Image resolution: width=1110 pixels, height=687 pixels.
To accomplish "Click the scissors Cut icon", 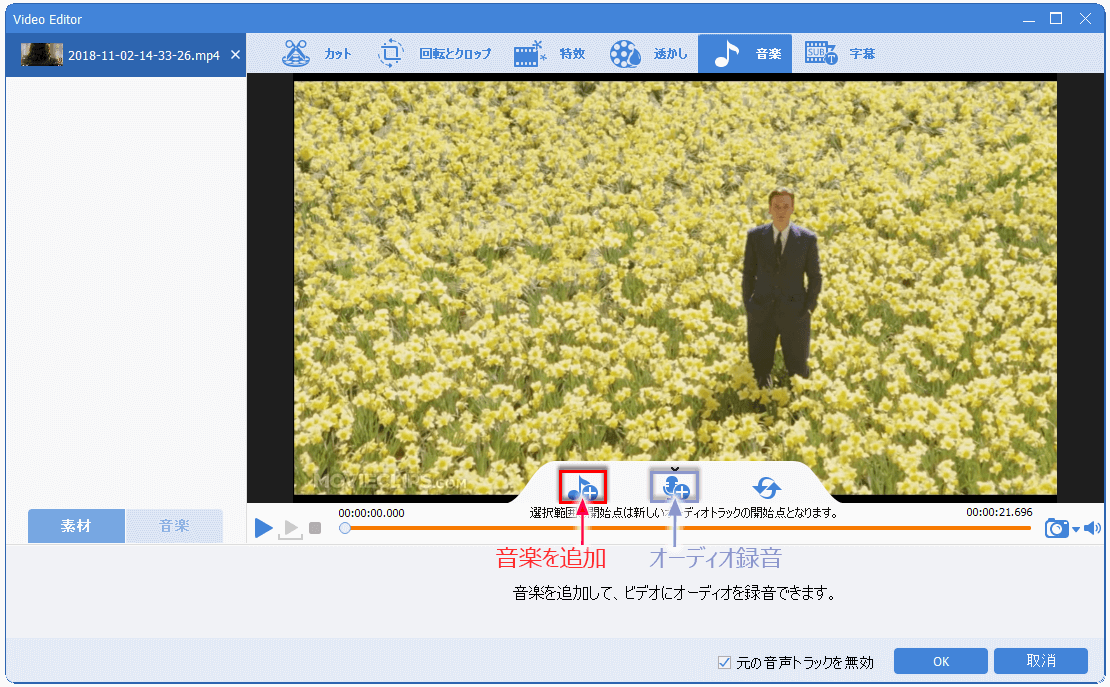I will [296, 53].
